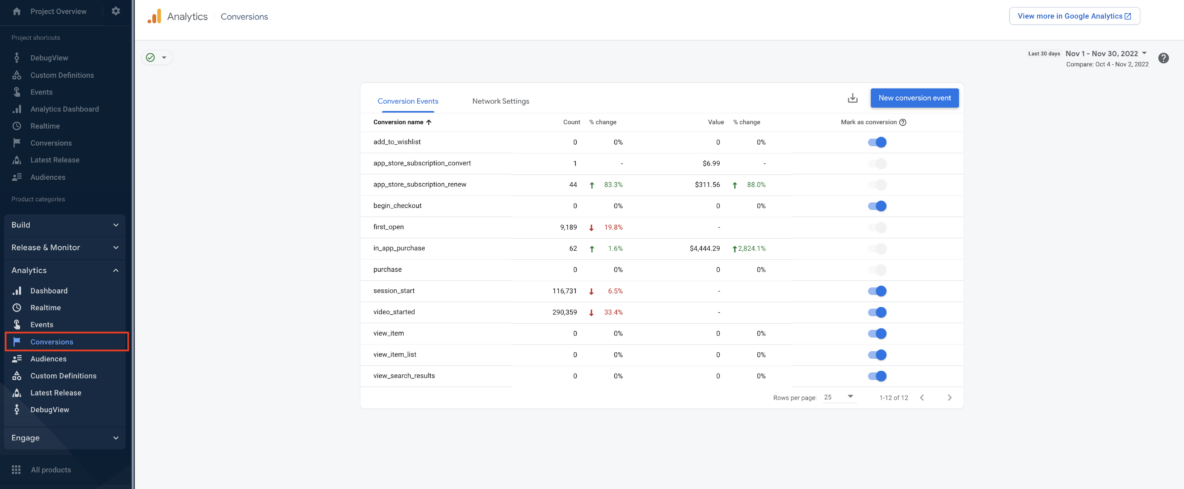This screenshot has height=489, width=1184.
Task: Sort by the Conversion name column header
Action: click(x=401, y=122)
